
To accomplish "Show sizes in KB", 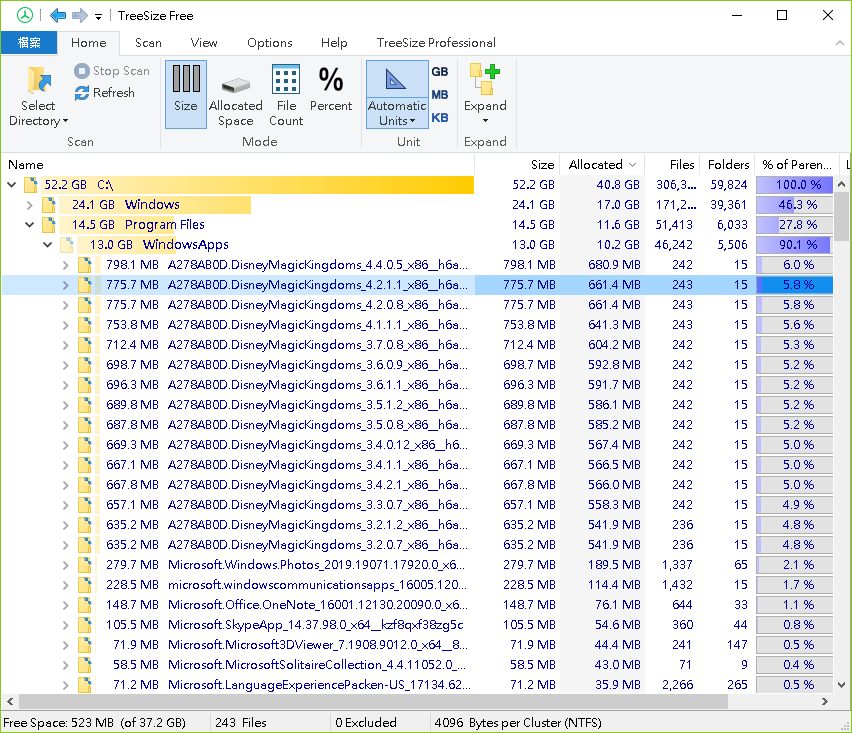I will (x=440, y=118).
